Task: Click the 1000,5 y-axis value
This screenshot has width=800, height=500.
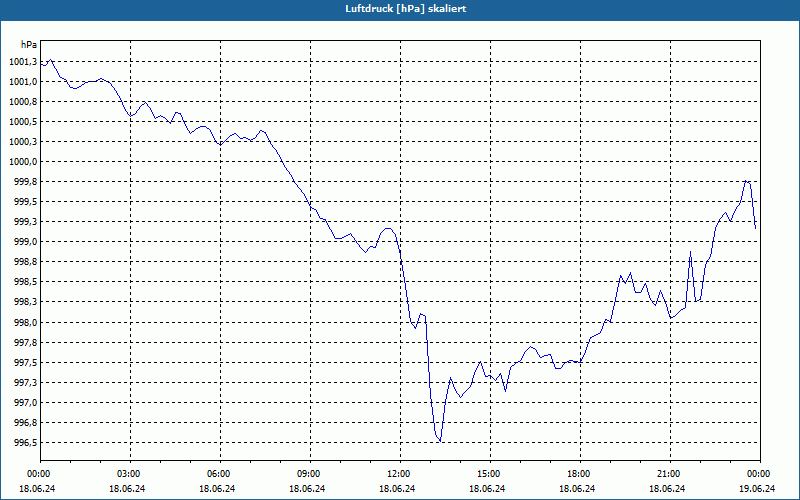Action: [23, 122]
